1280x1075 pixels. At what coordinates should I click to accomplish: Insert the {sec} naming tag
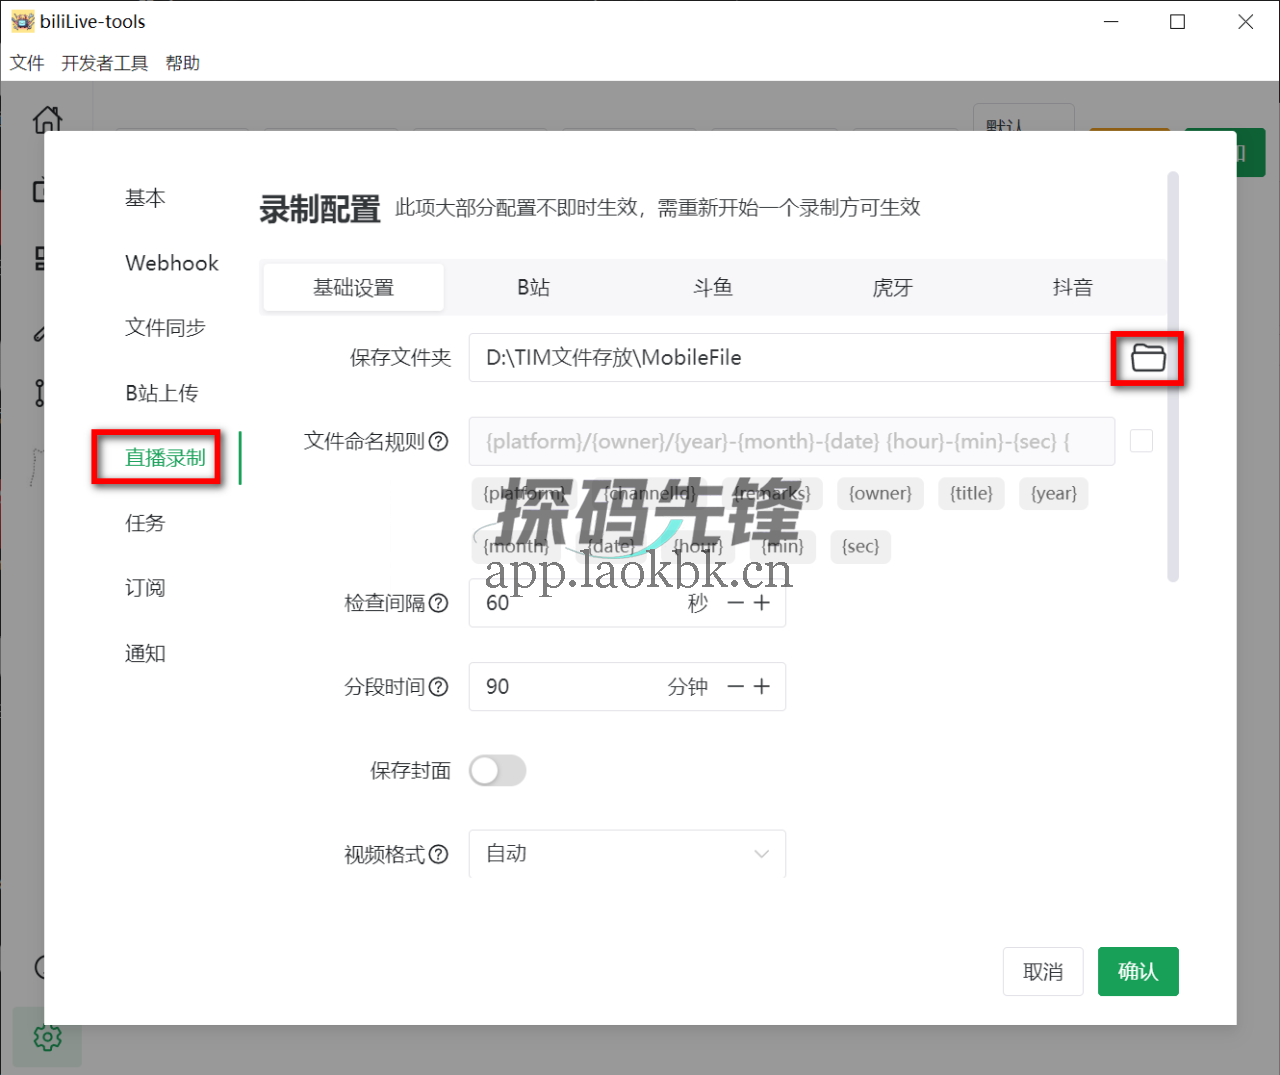click(860, 546)
